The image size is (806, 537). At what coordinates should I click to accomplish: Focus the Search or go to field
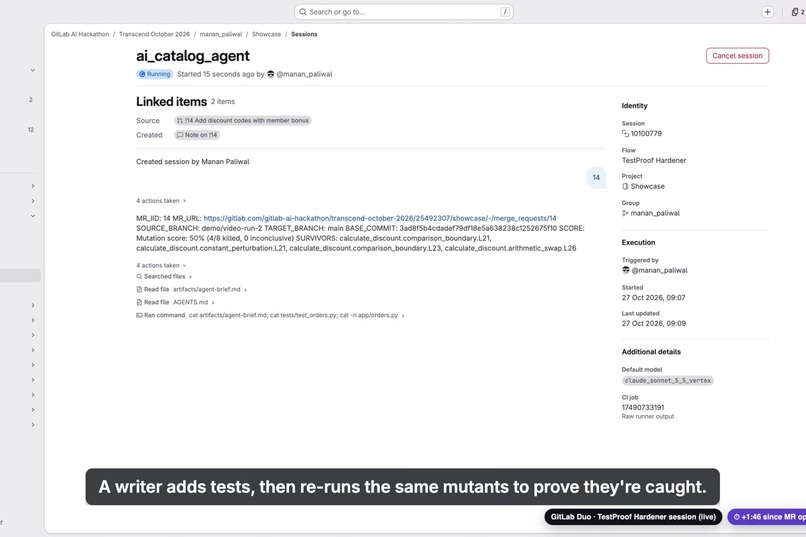point(404,12)
